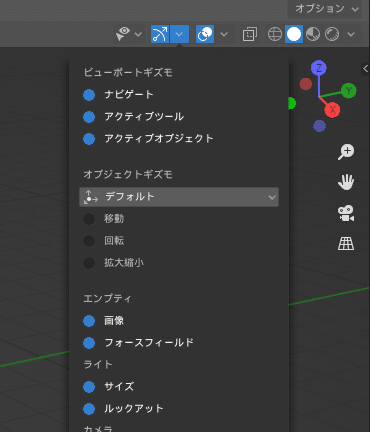The width and height of the screenshot is (370, 432).
Task: Switch to Solid shading mode
Action: [x=294, y=34]
